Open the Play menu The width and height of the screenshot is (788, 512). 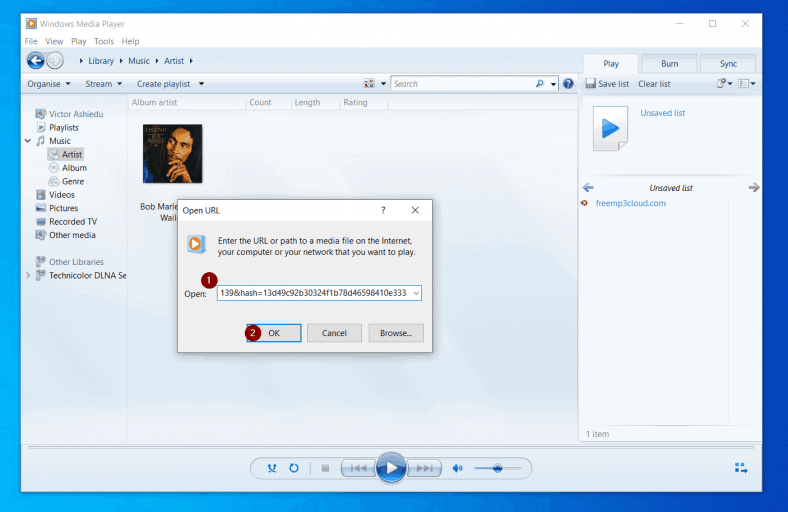click(78, 41)
